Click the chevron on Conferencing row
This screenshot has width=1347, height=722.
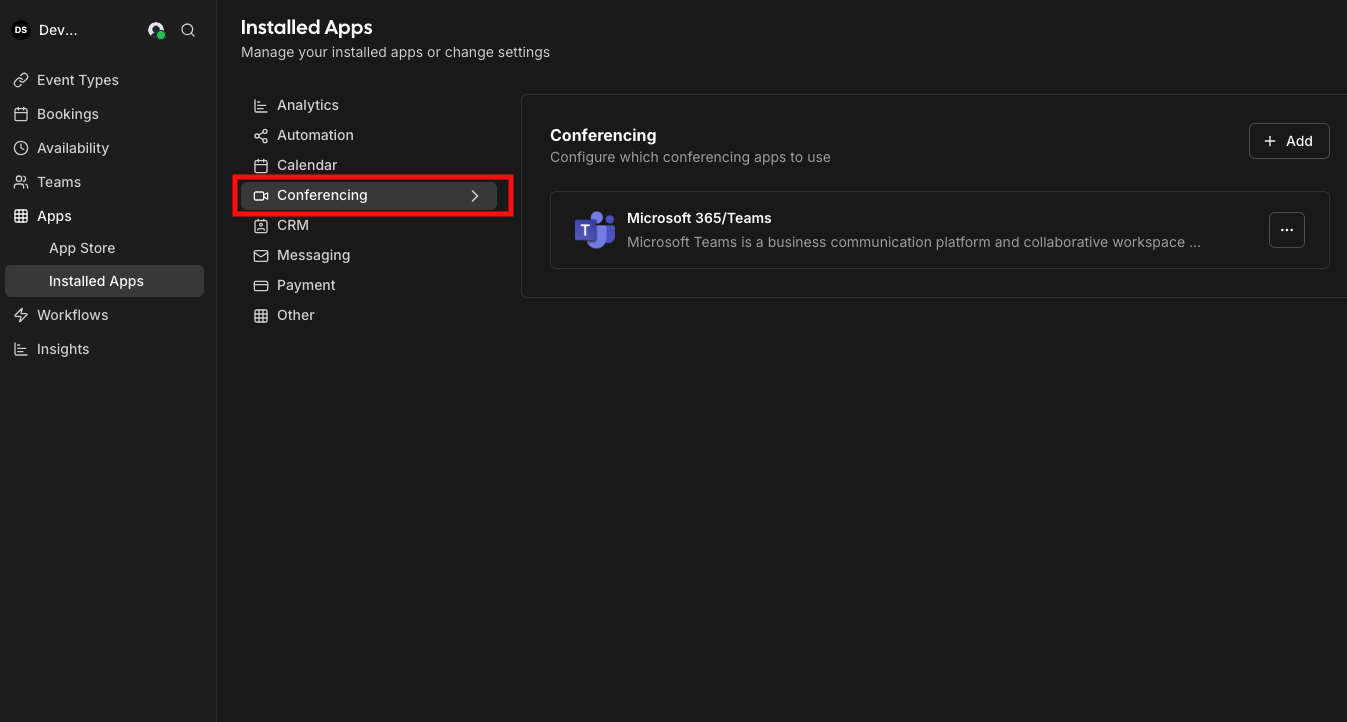[x=475, y=196]
